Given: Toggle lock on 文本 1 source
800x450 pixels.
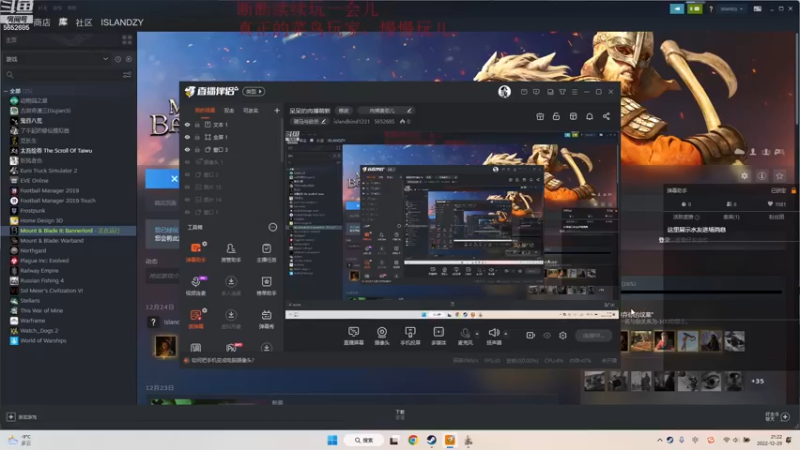Looking at the screenshot, I should [x=197, y=124].
